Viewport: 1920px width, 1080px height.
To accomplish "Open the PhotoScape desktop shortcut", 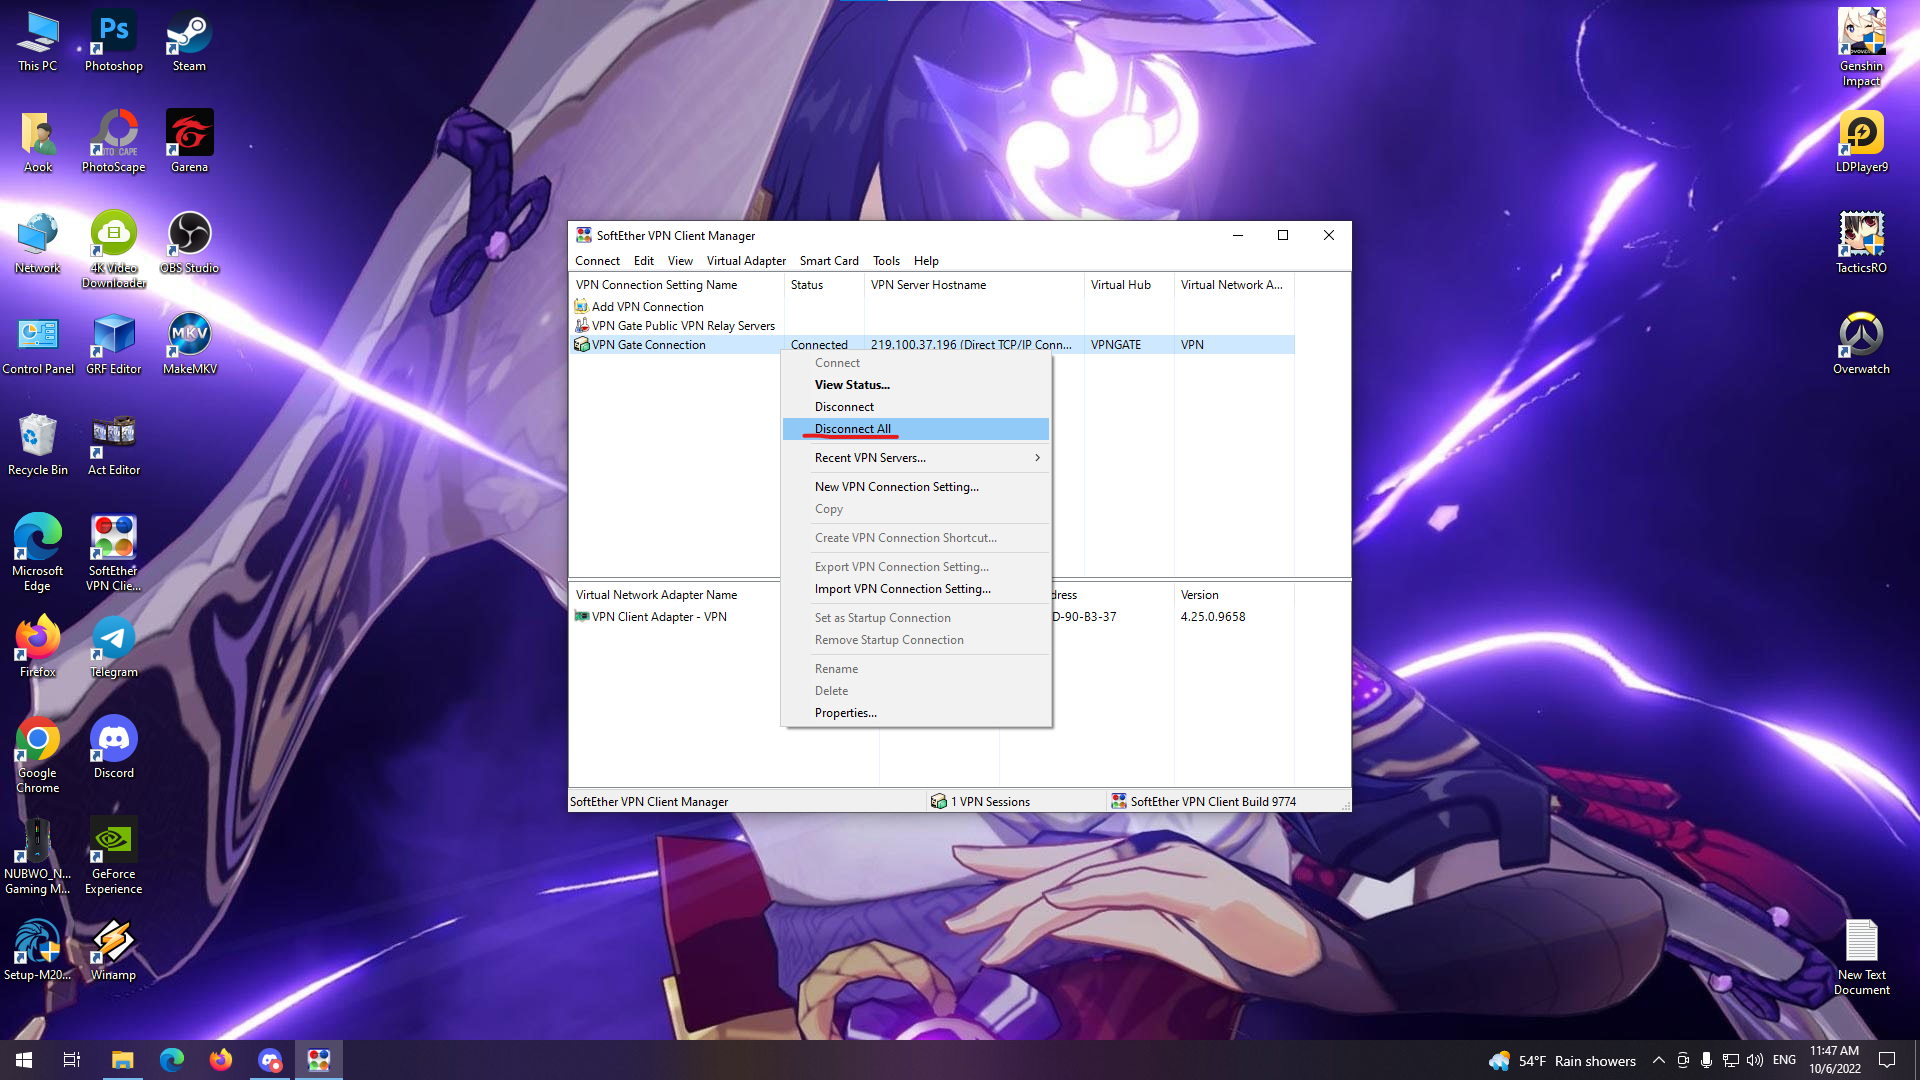I will pyautogui.click(x=113, y=142).
